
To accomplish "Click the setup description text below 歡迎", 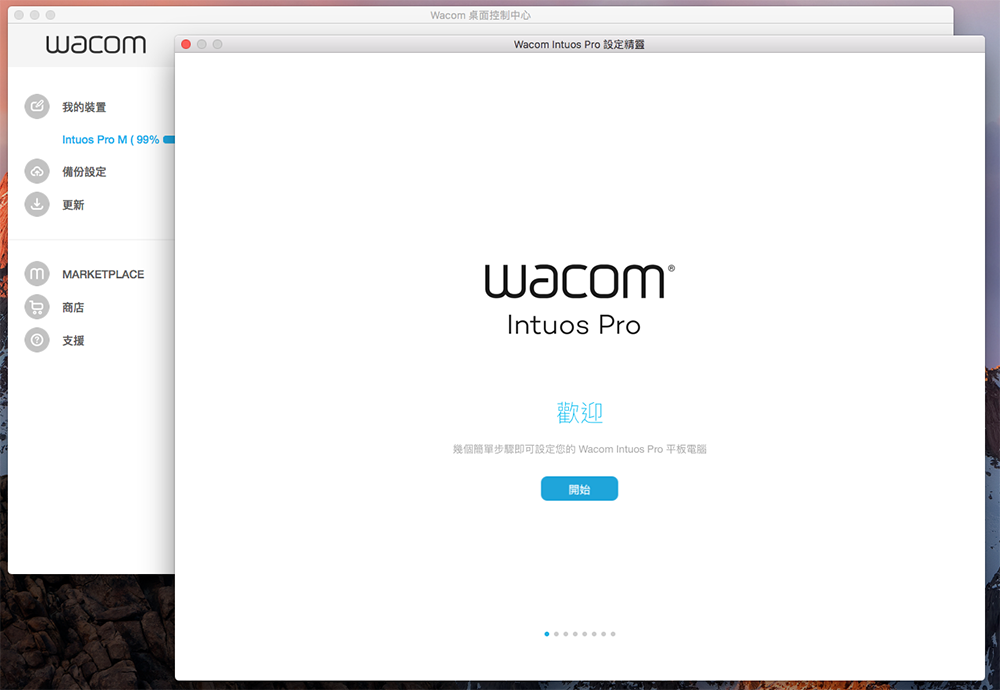I will click(x=579, y=449).
